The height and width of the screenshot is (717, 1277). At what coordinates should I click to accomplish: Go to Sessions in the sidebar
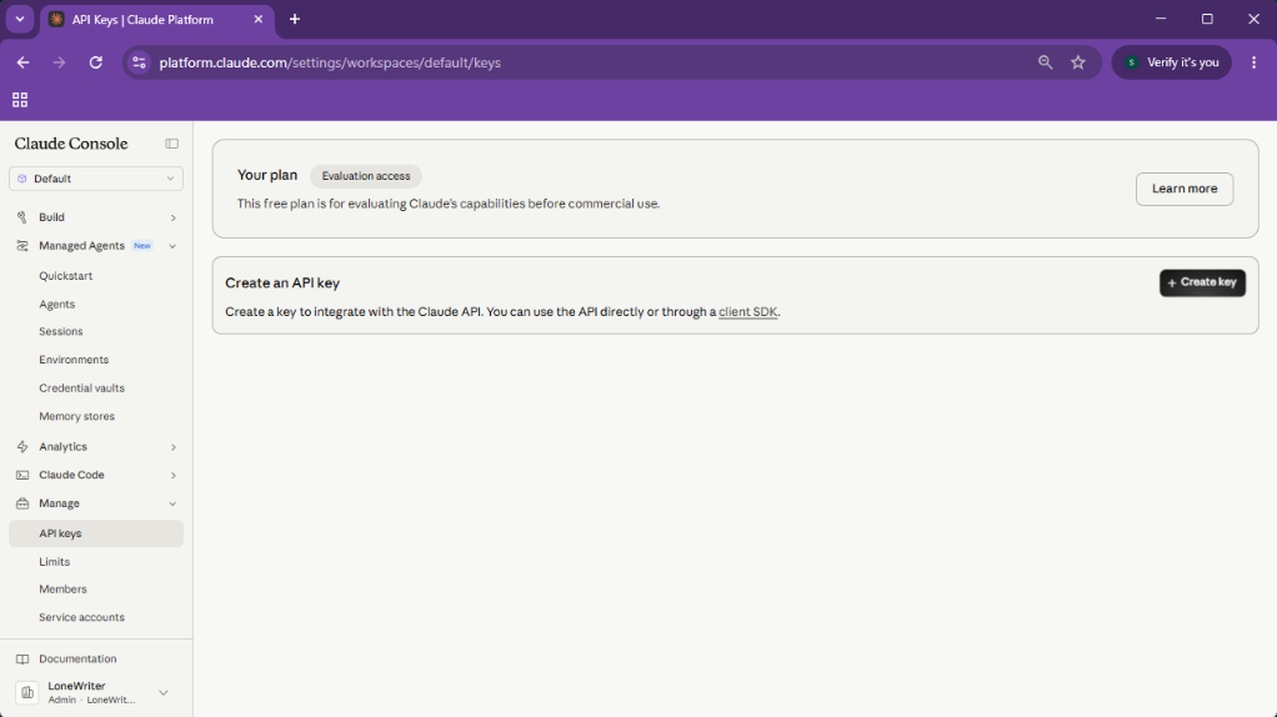tap(61, 332)
